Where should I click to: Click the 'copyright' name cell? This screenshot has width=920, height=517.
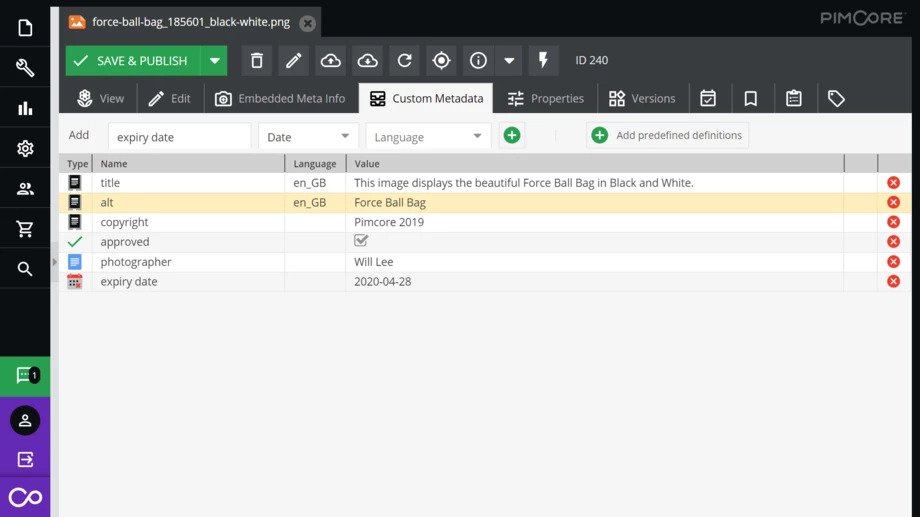coord(188,222)
